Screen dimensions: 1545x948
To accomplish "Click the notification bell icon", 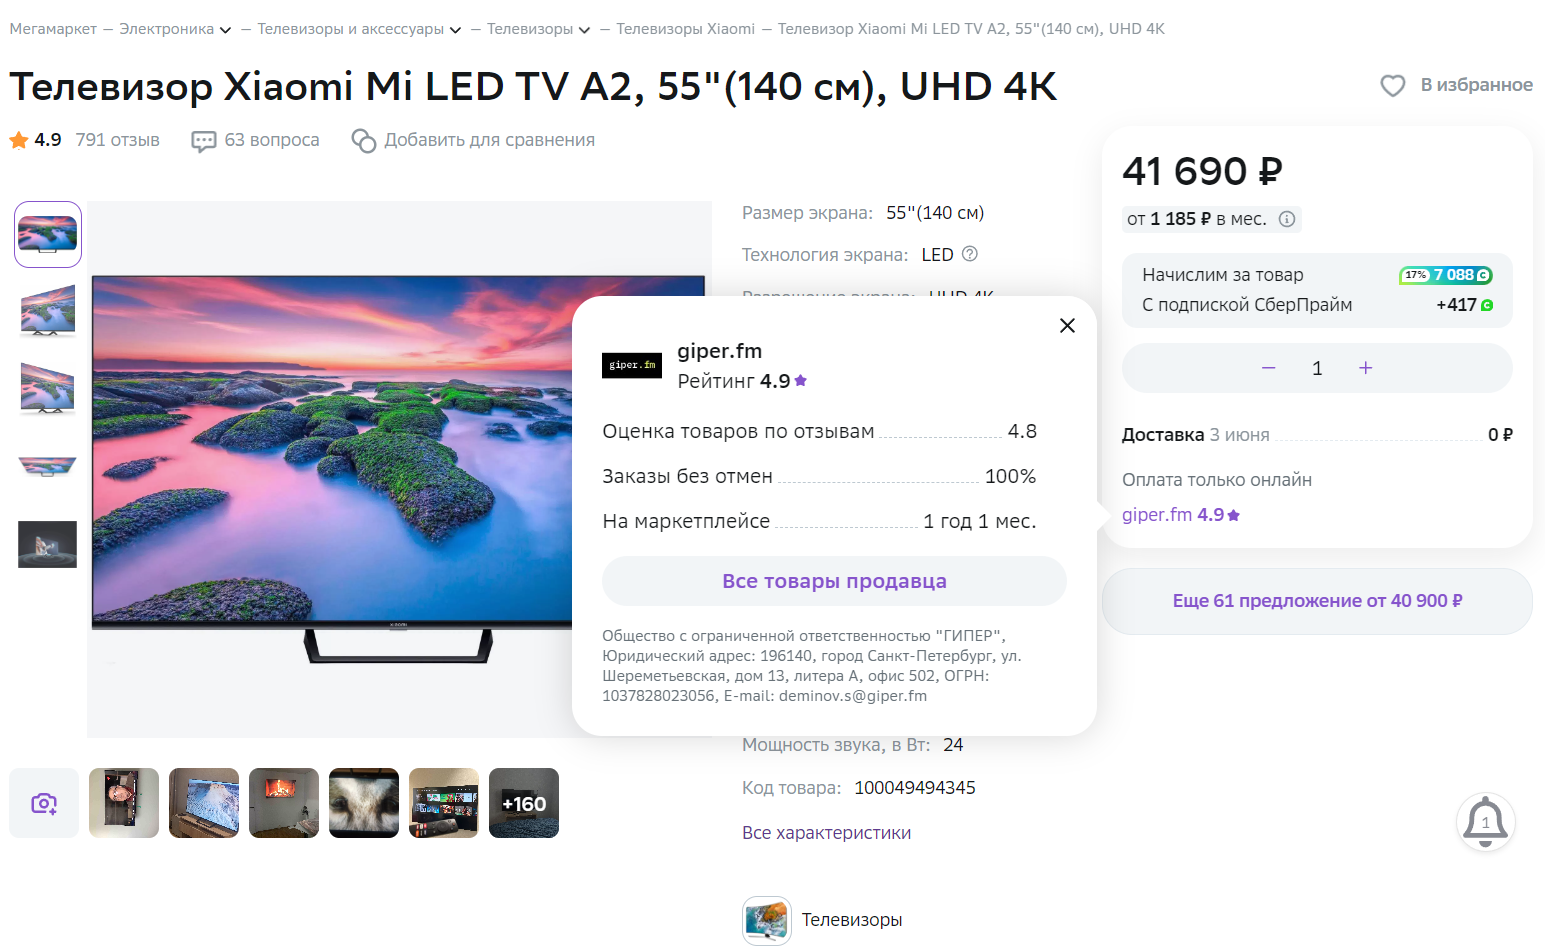I will click(x=1485, y=822).
